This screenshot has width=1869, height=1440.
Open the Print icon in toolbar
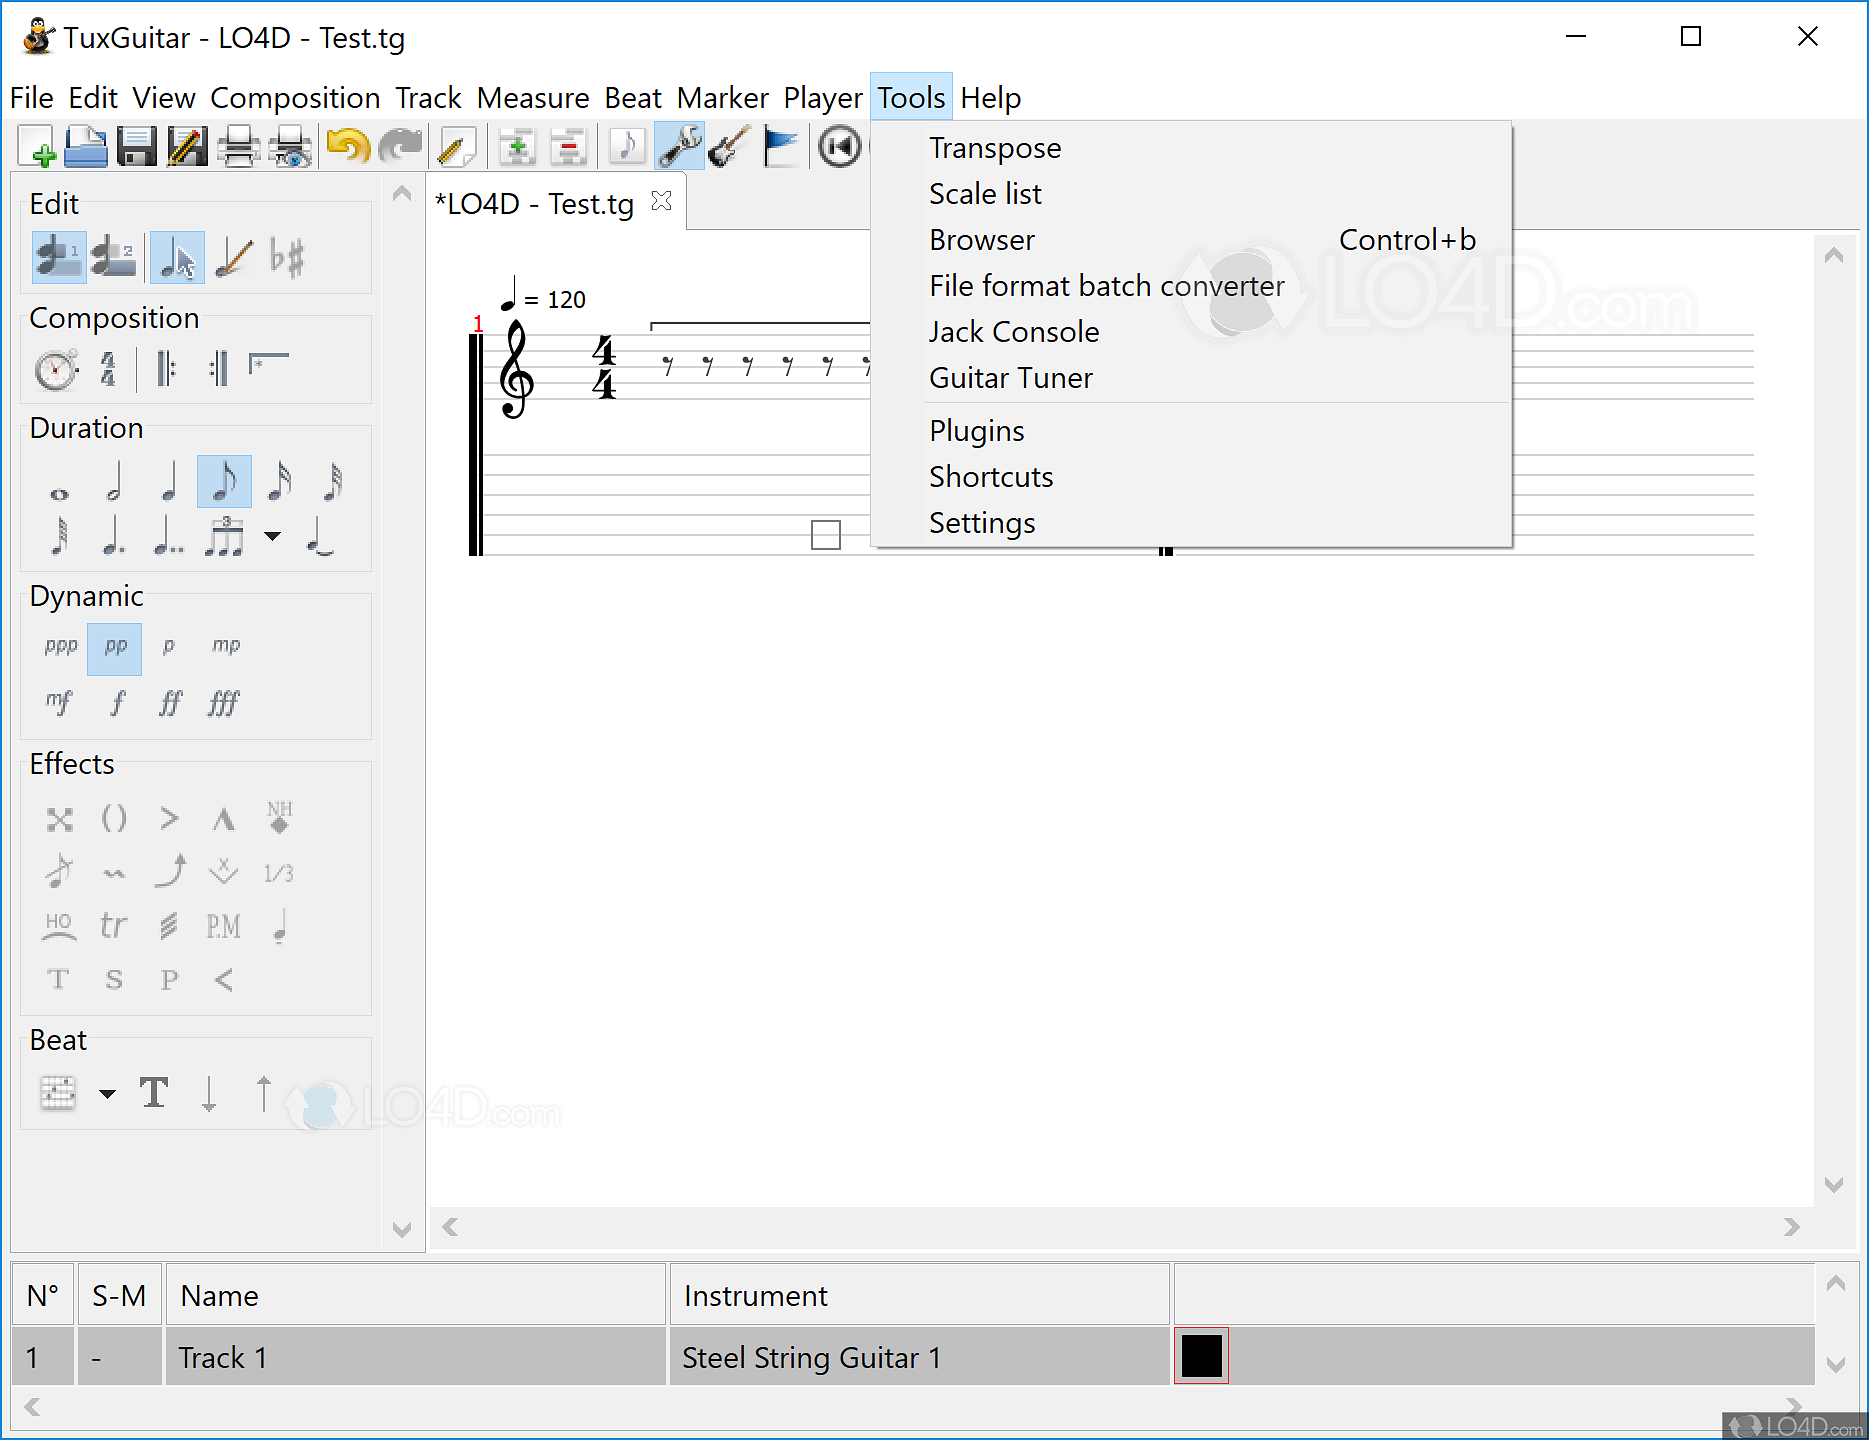238,147
